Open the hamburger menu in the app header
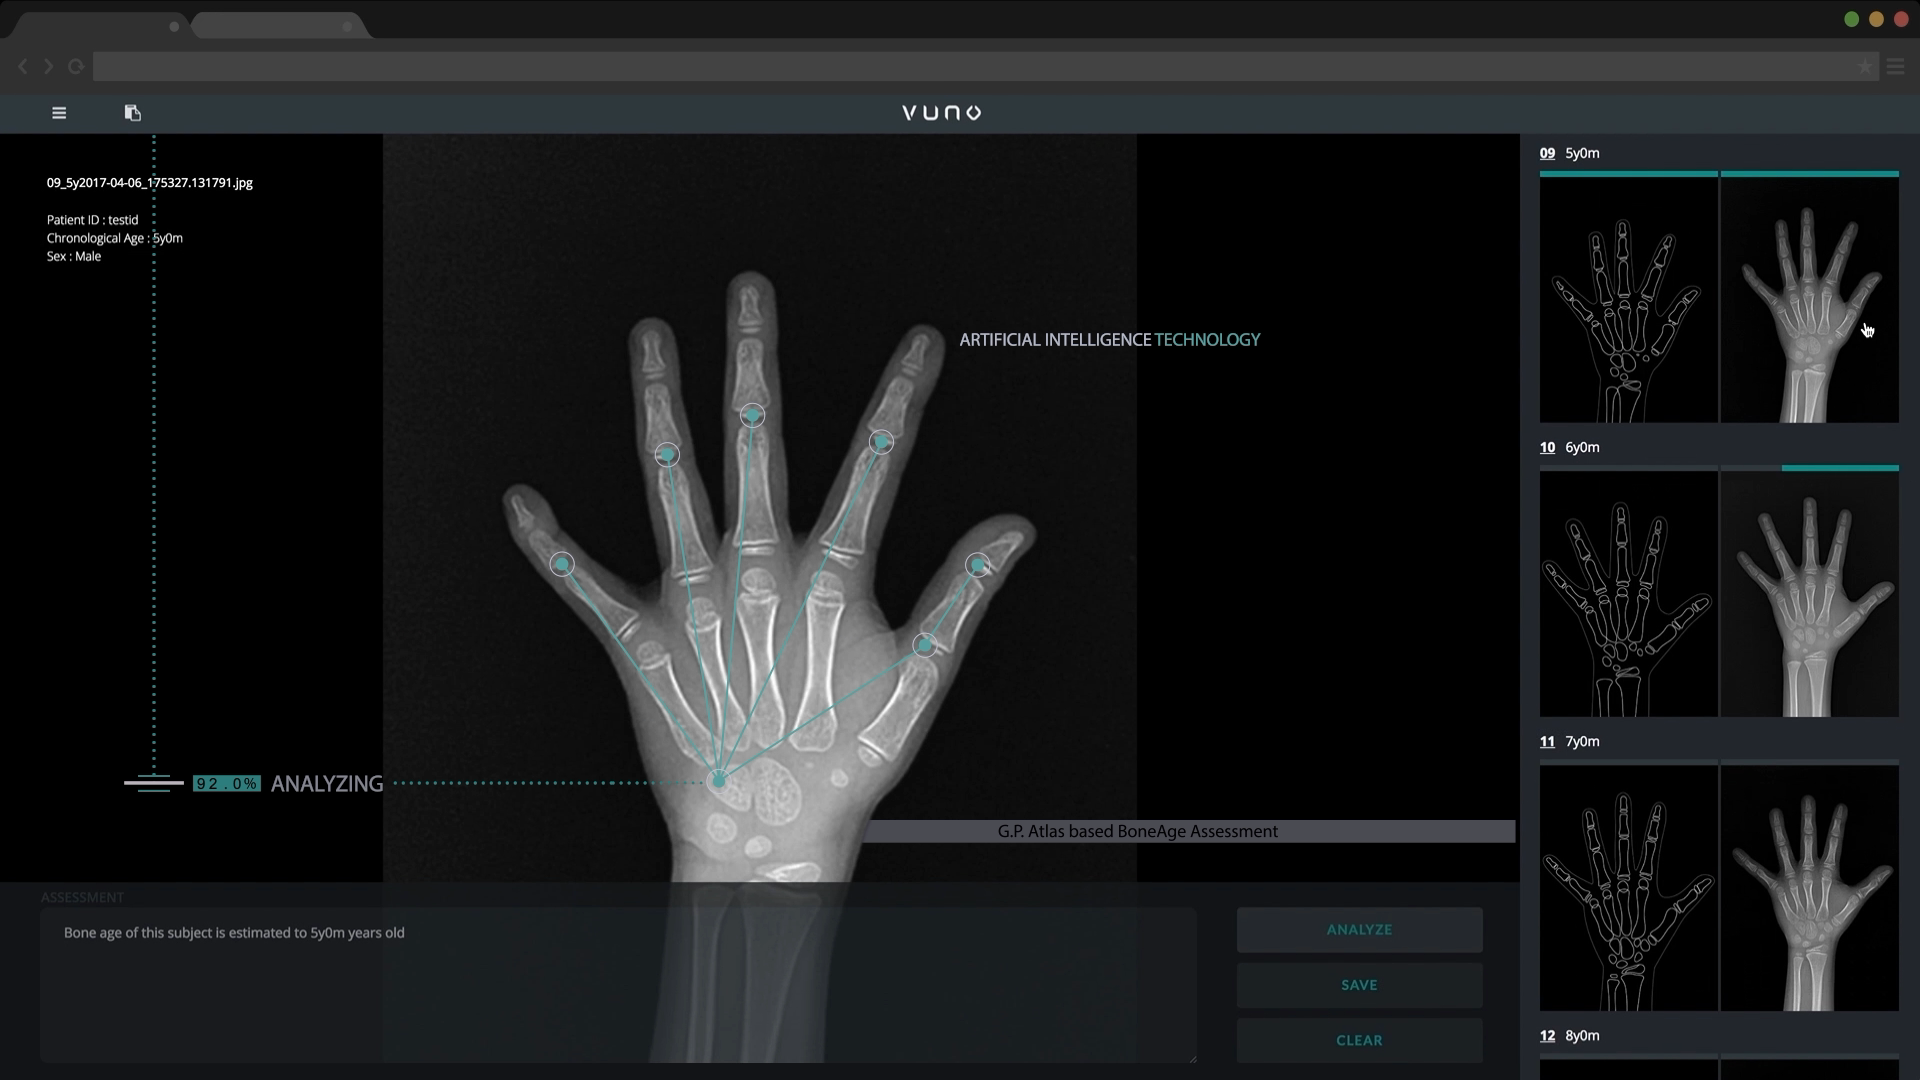1920x1080 pixels. coord(59,113)
